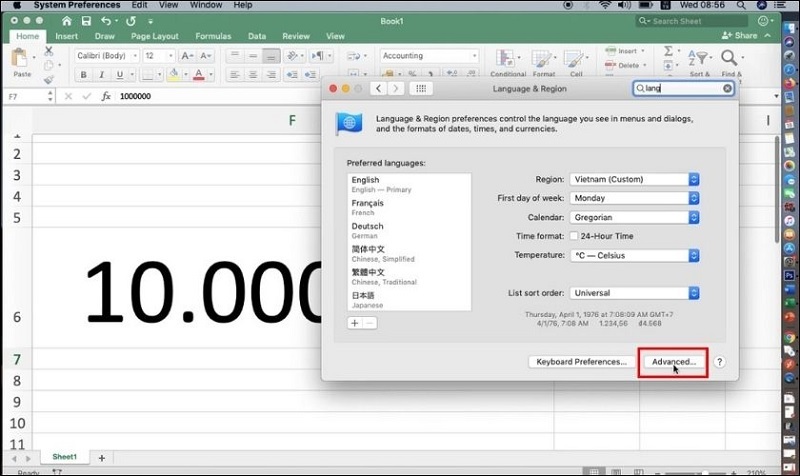This screenshot has width=800, height=476.
Task: Click the add language plus button
Action: 354,323
